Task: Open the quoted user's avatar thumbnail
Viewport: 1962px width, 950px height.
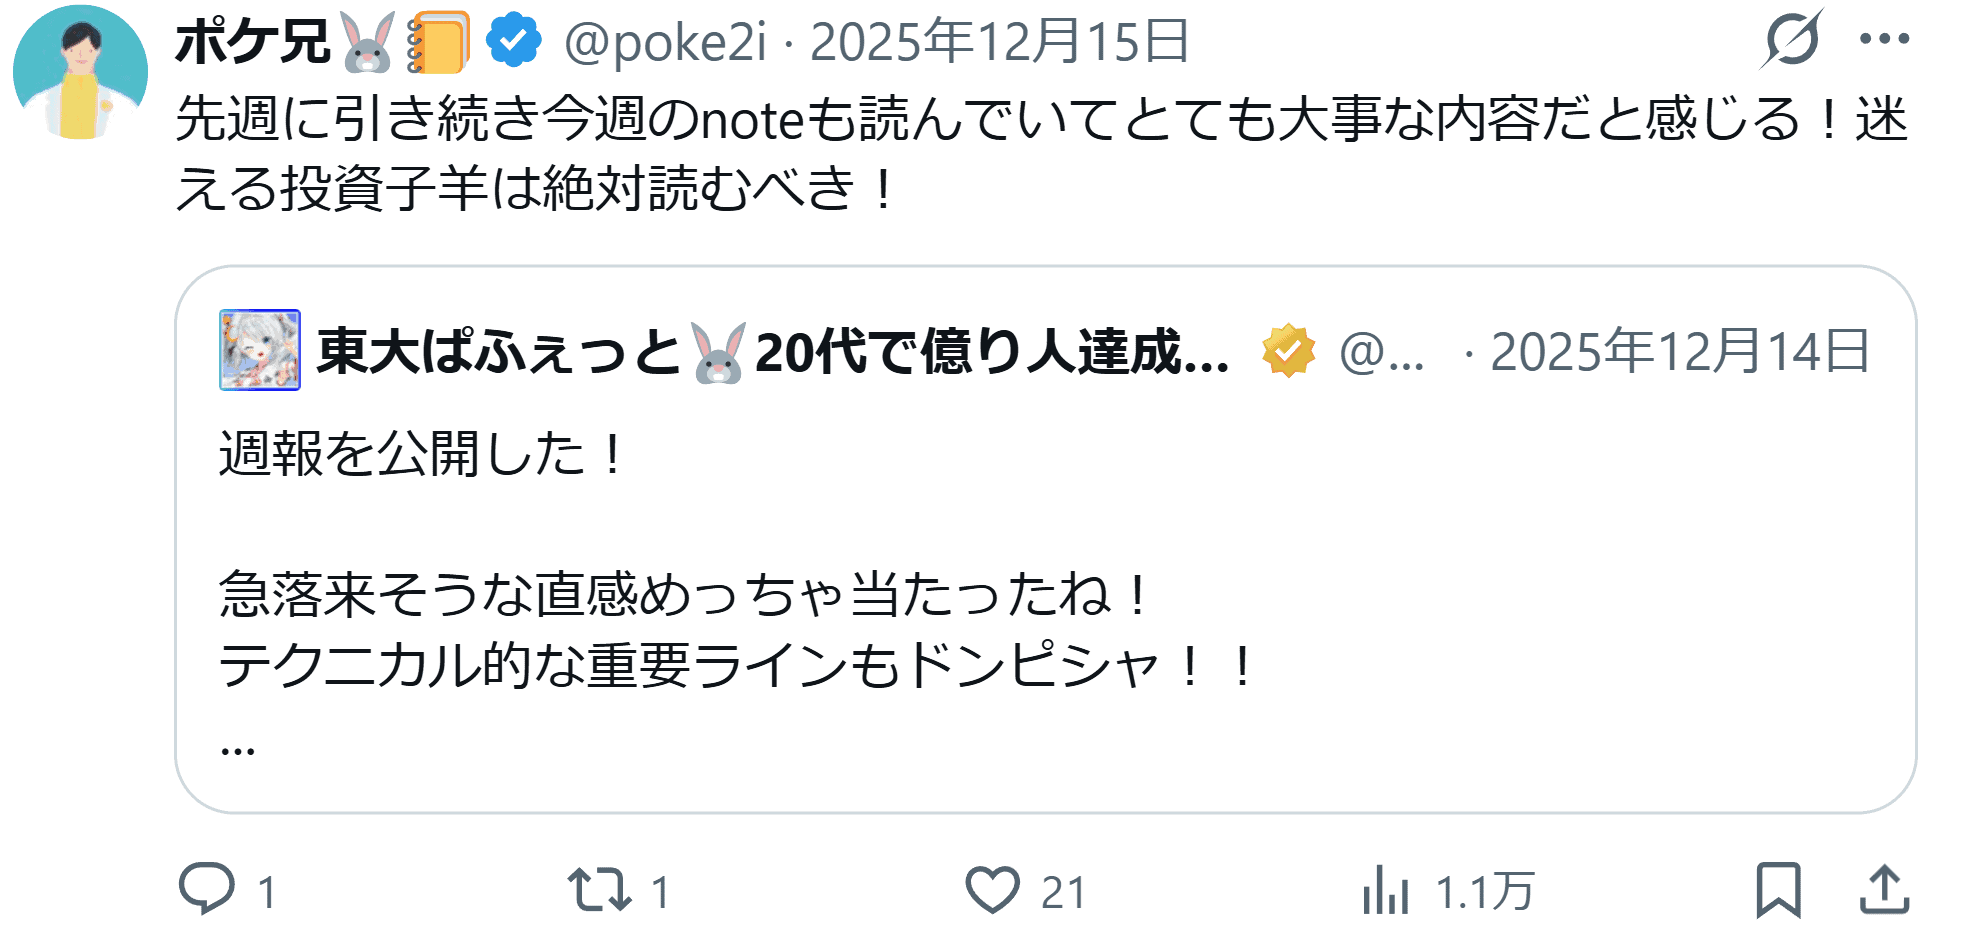Action: pos(260,350)
